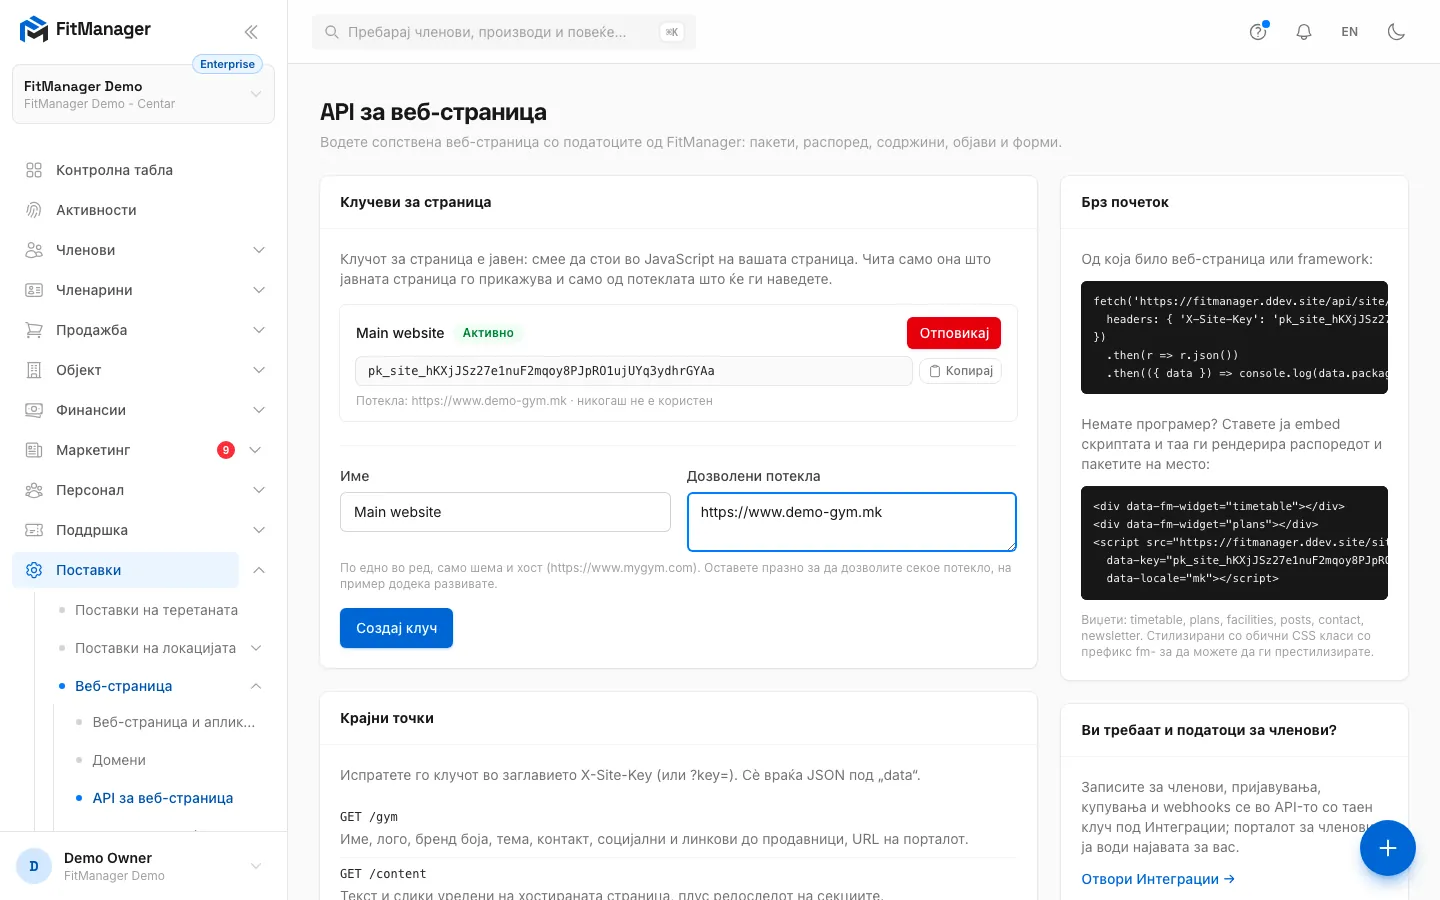Open the help question mark icon
The height and width of the screenshot is (900, 1440).
[1258, 32]
